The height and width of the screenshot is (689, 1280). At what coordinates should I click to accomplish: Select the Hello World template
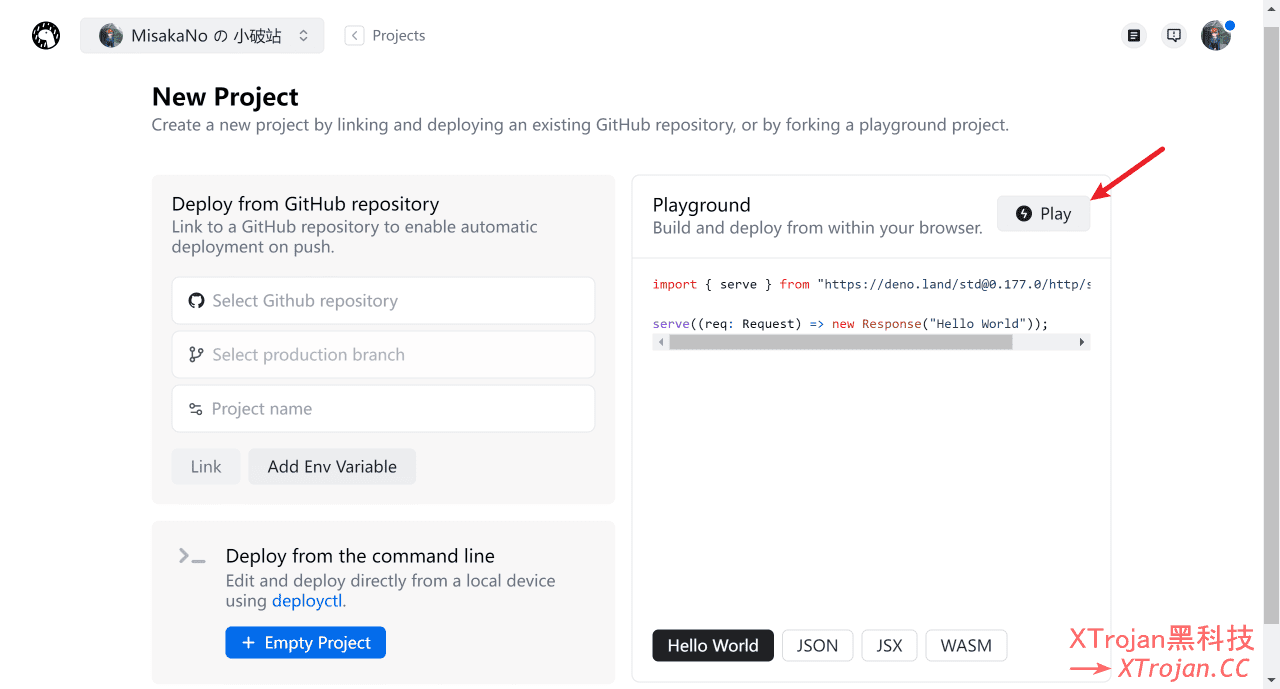pyautogui.click(x=713, y=646)
